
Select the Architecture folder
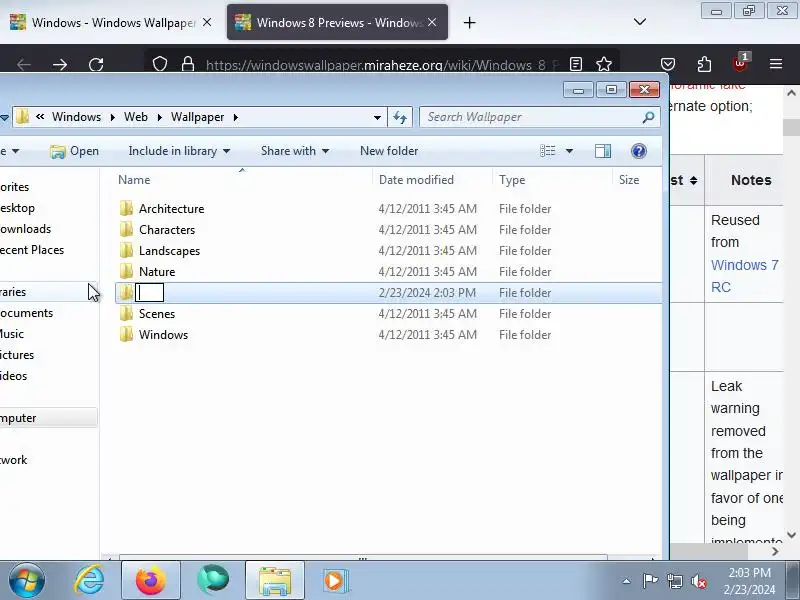pyautogui.click(x=171, y=209)
